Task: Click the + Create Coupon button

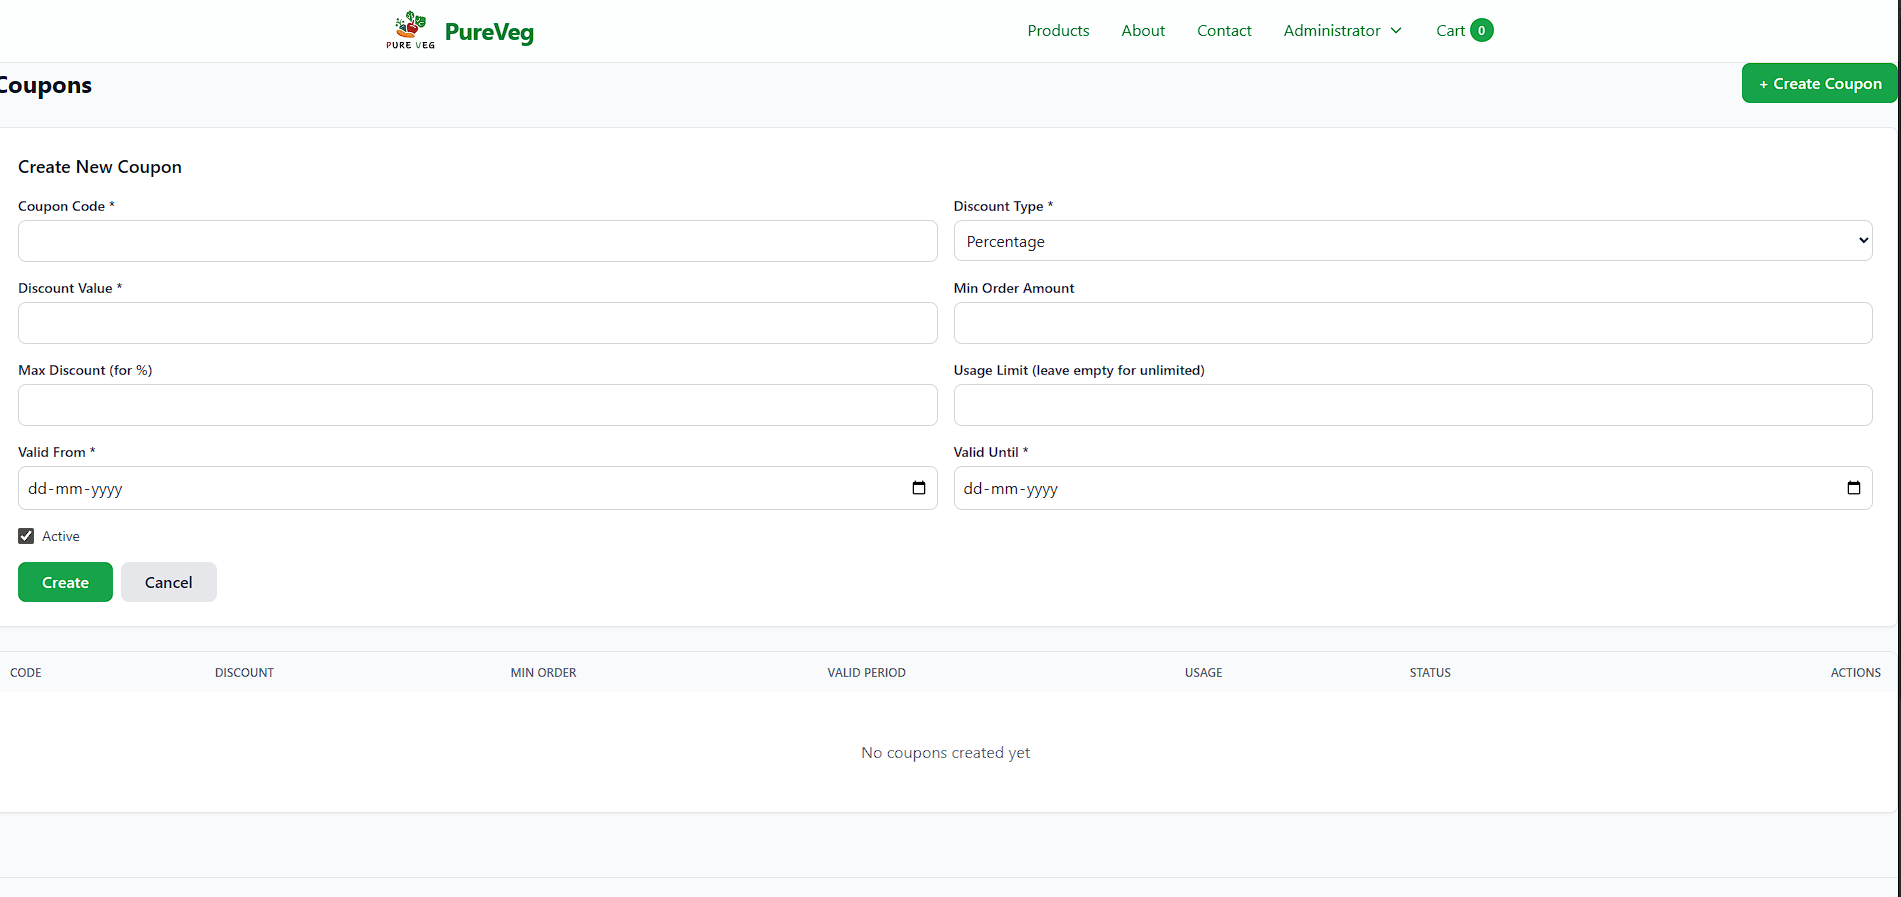Action: pyautogui.click(x=1819, y=83)
